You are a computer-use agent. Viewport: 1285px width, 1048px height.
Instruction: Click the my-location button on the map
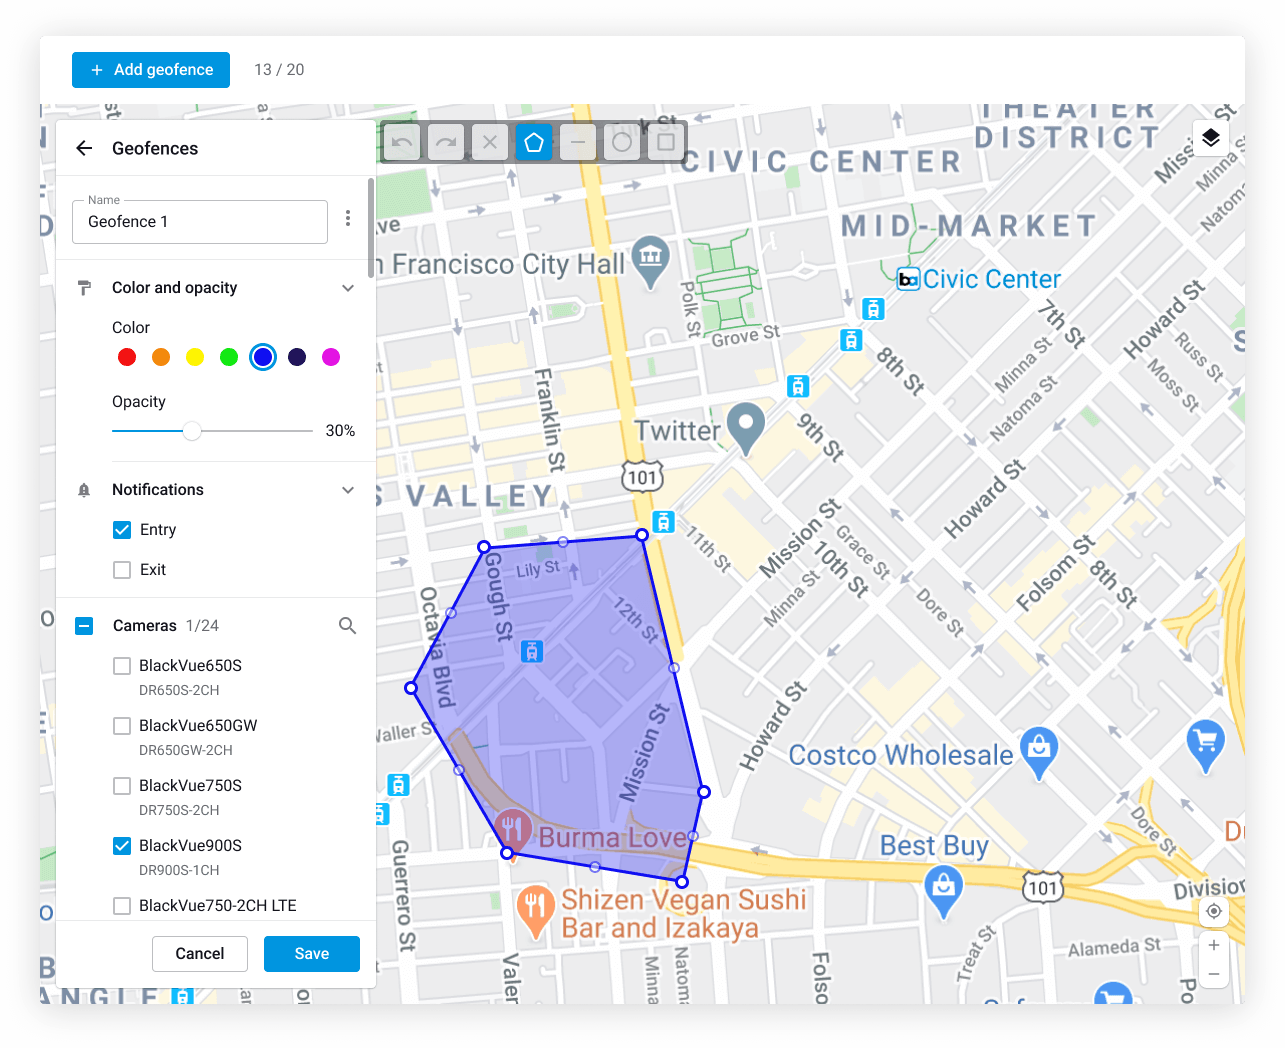tap(1213, 911)
